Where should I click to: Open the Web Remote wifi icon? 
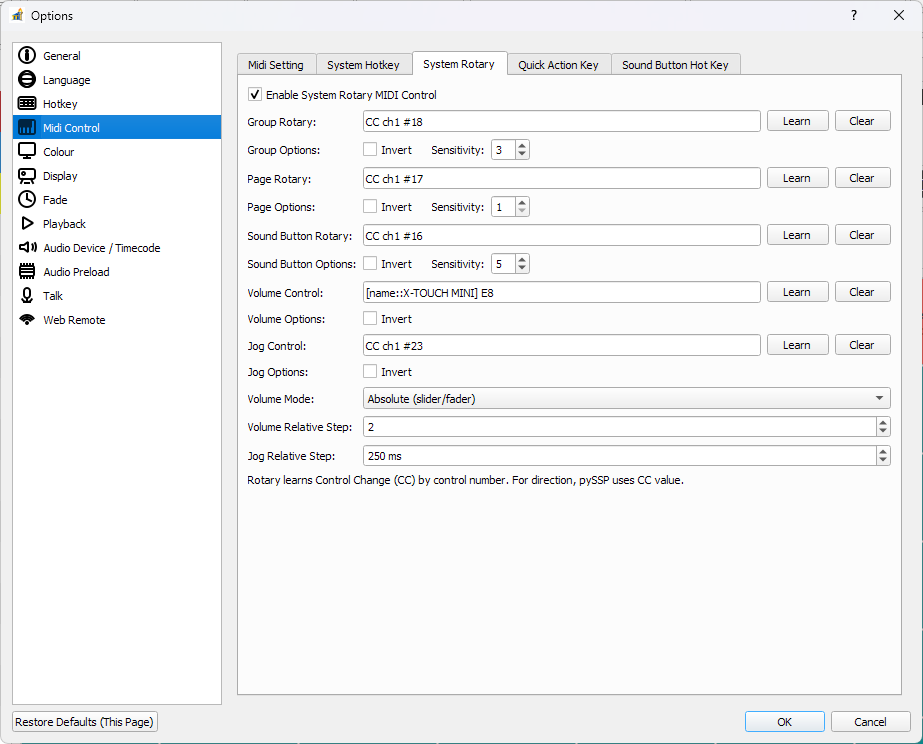[27, 320]
